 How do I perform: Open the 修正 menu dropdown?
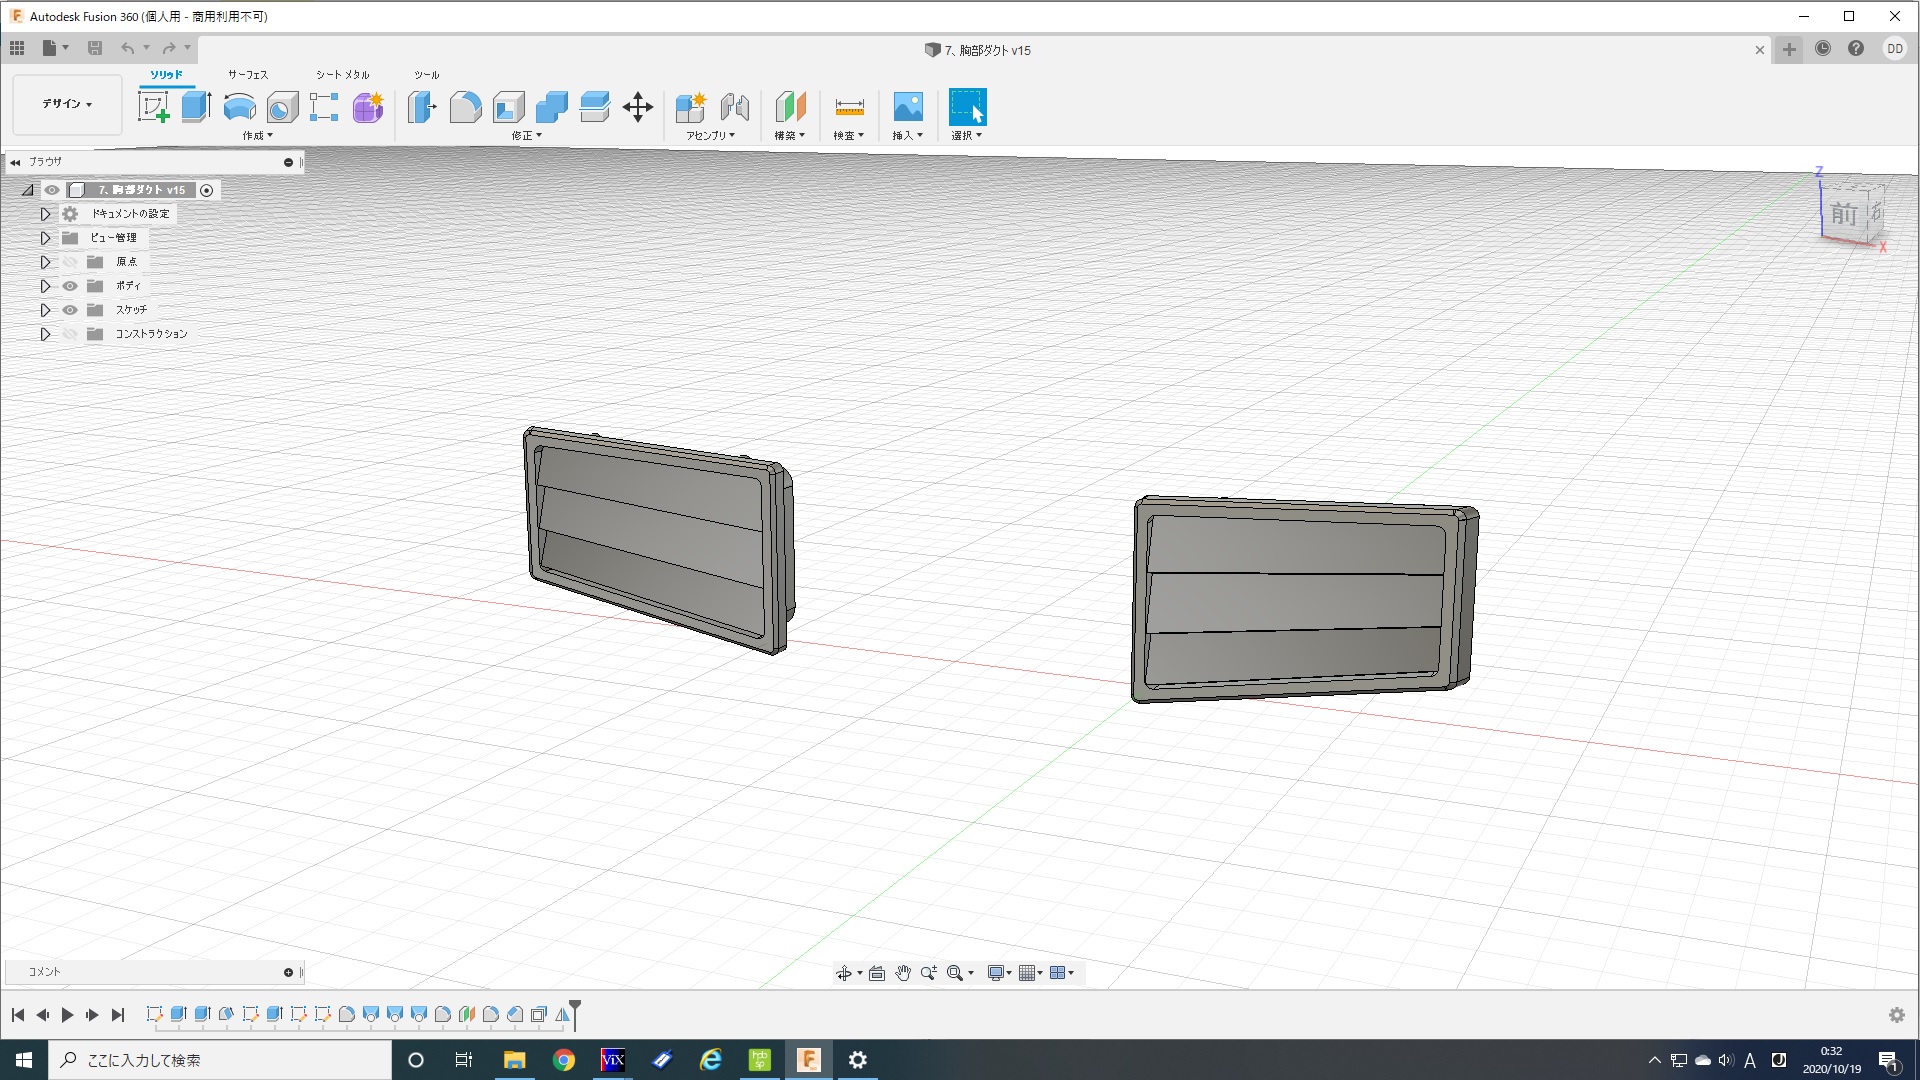(526, 136)
